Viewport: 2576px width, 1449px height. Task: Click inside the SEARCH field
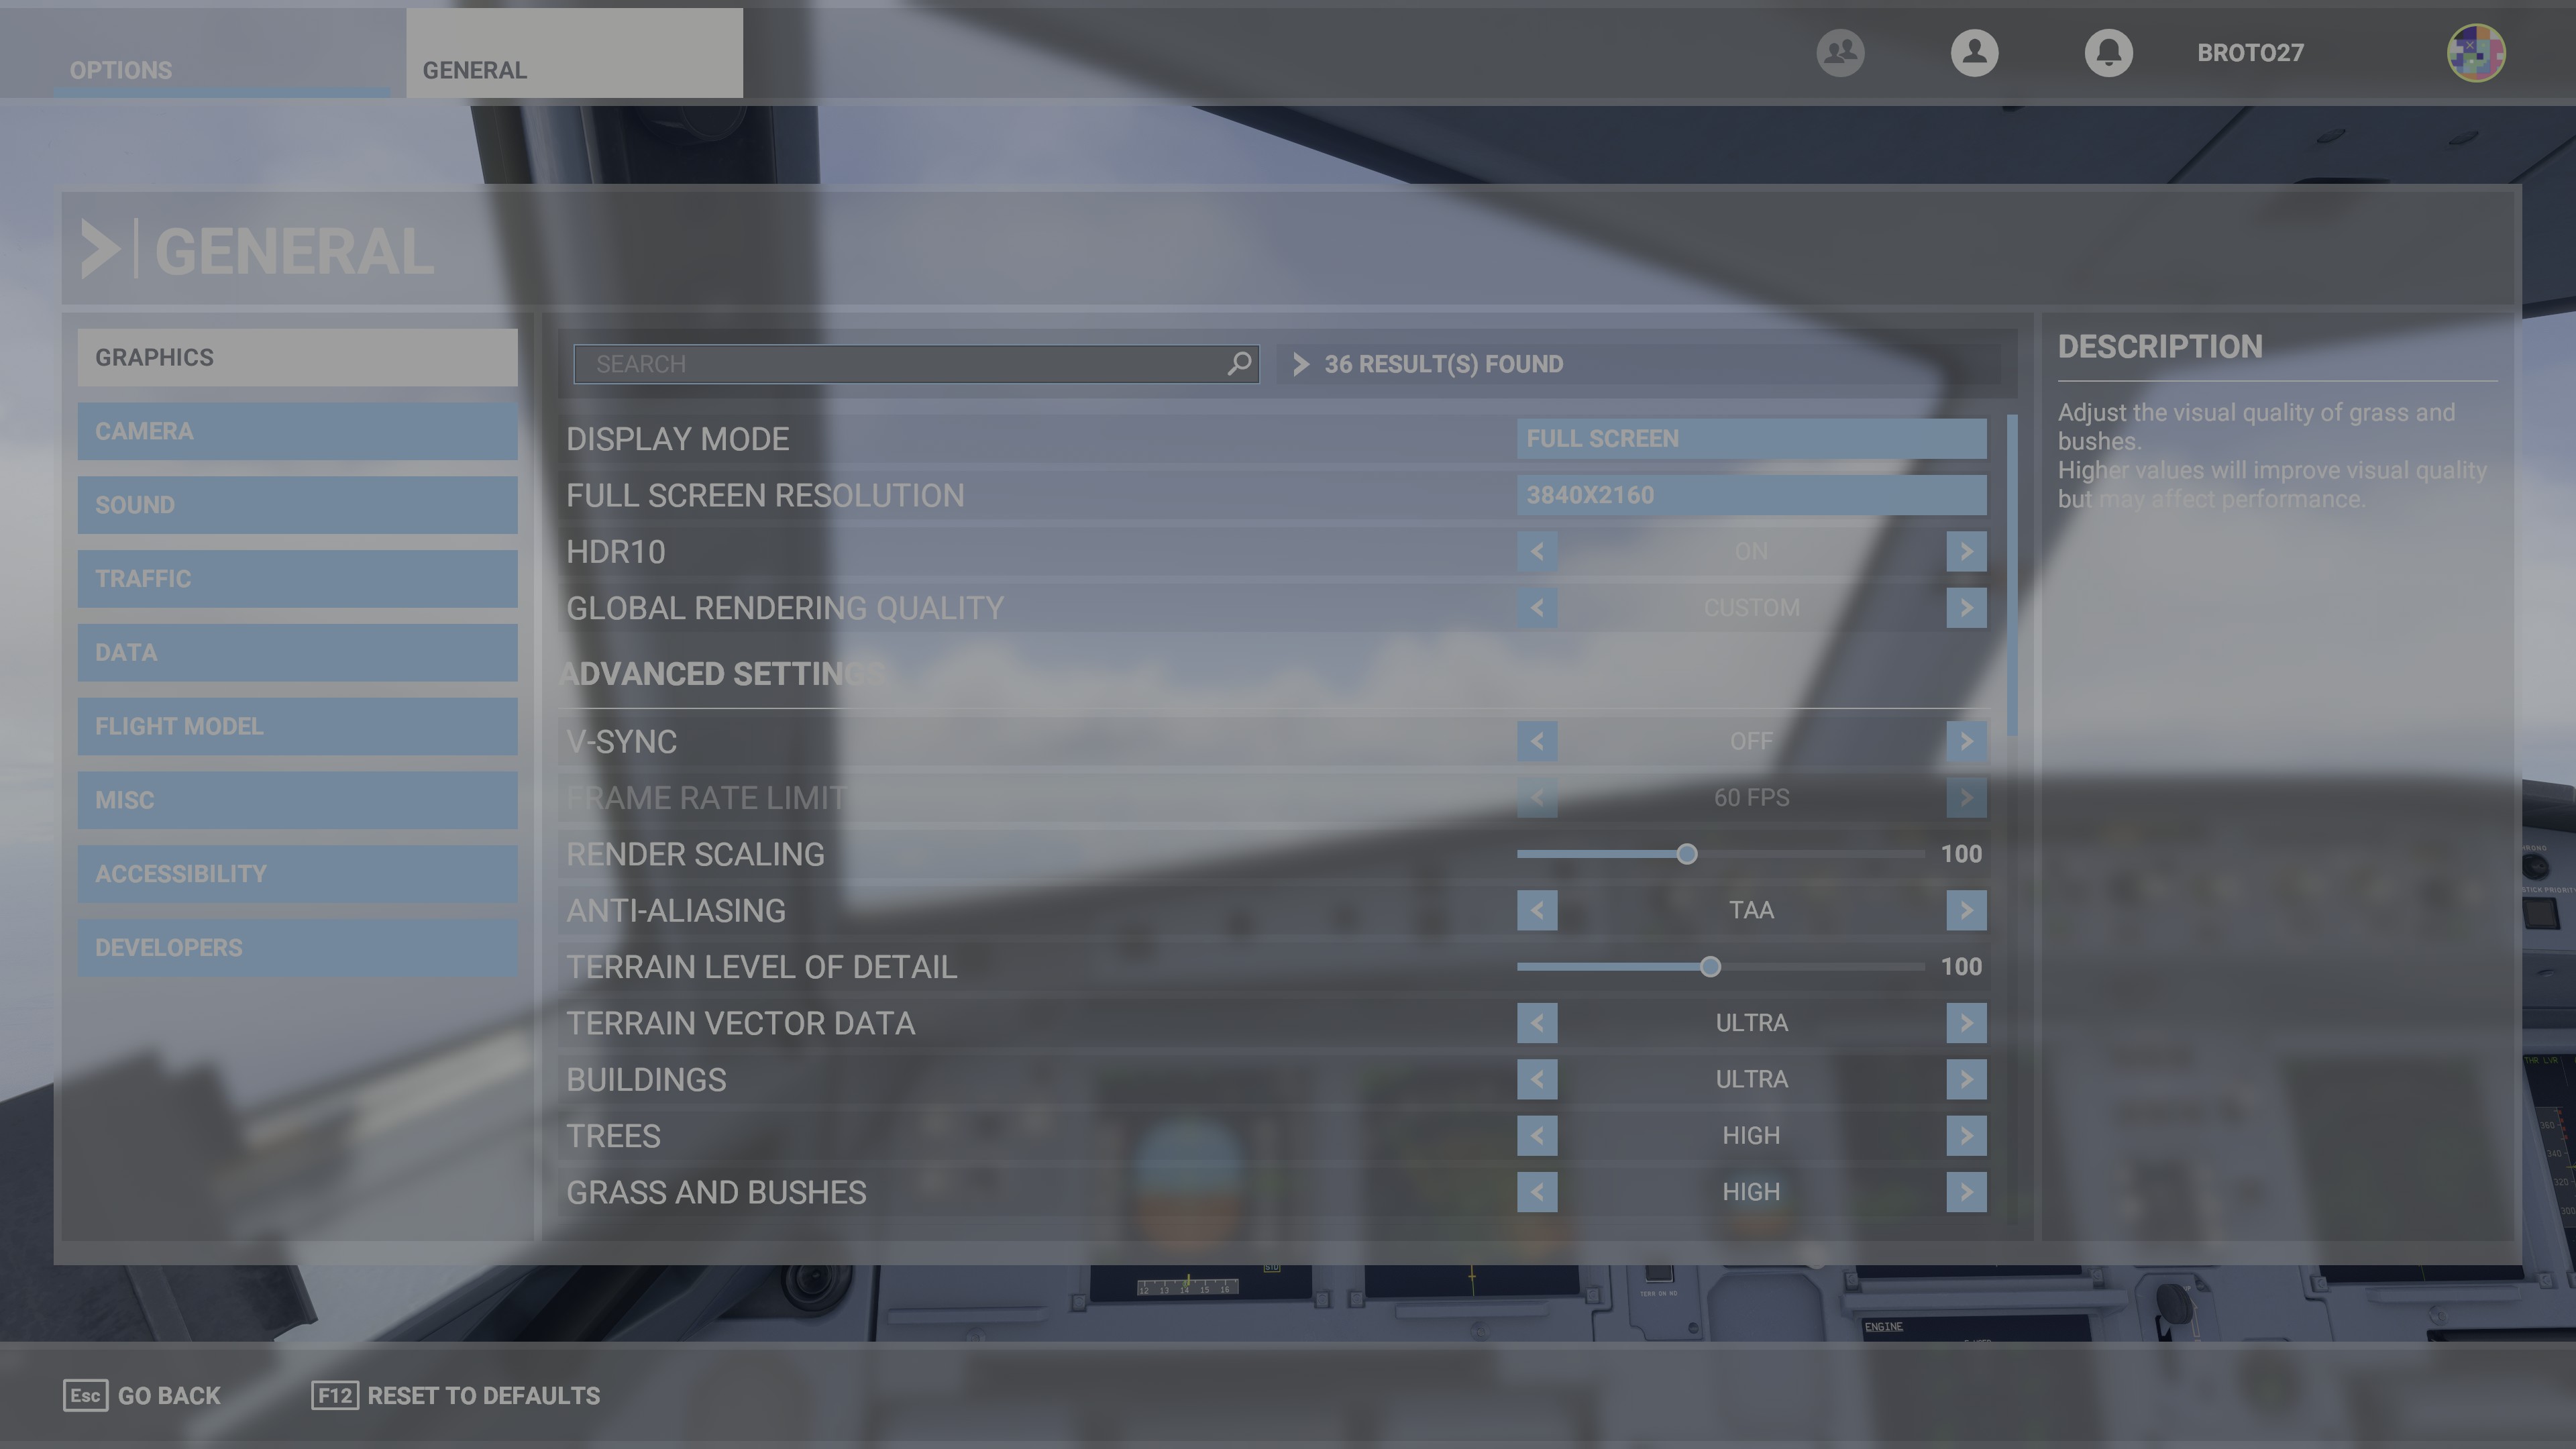[x=900, y=363]
